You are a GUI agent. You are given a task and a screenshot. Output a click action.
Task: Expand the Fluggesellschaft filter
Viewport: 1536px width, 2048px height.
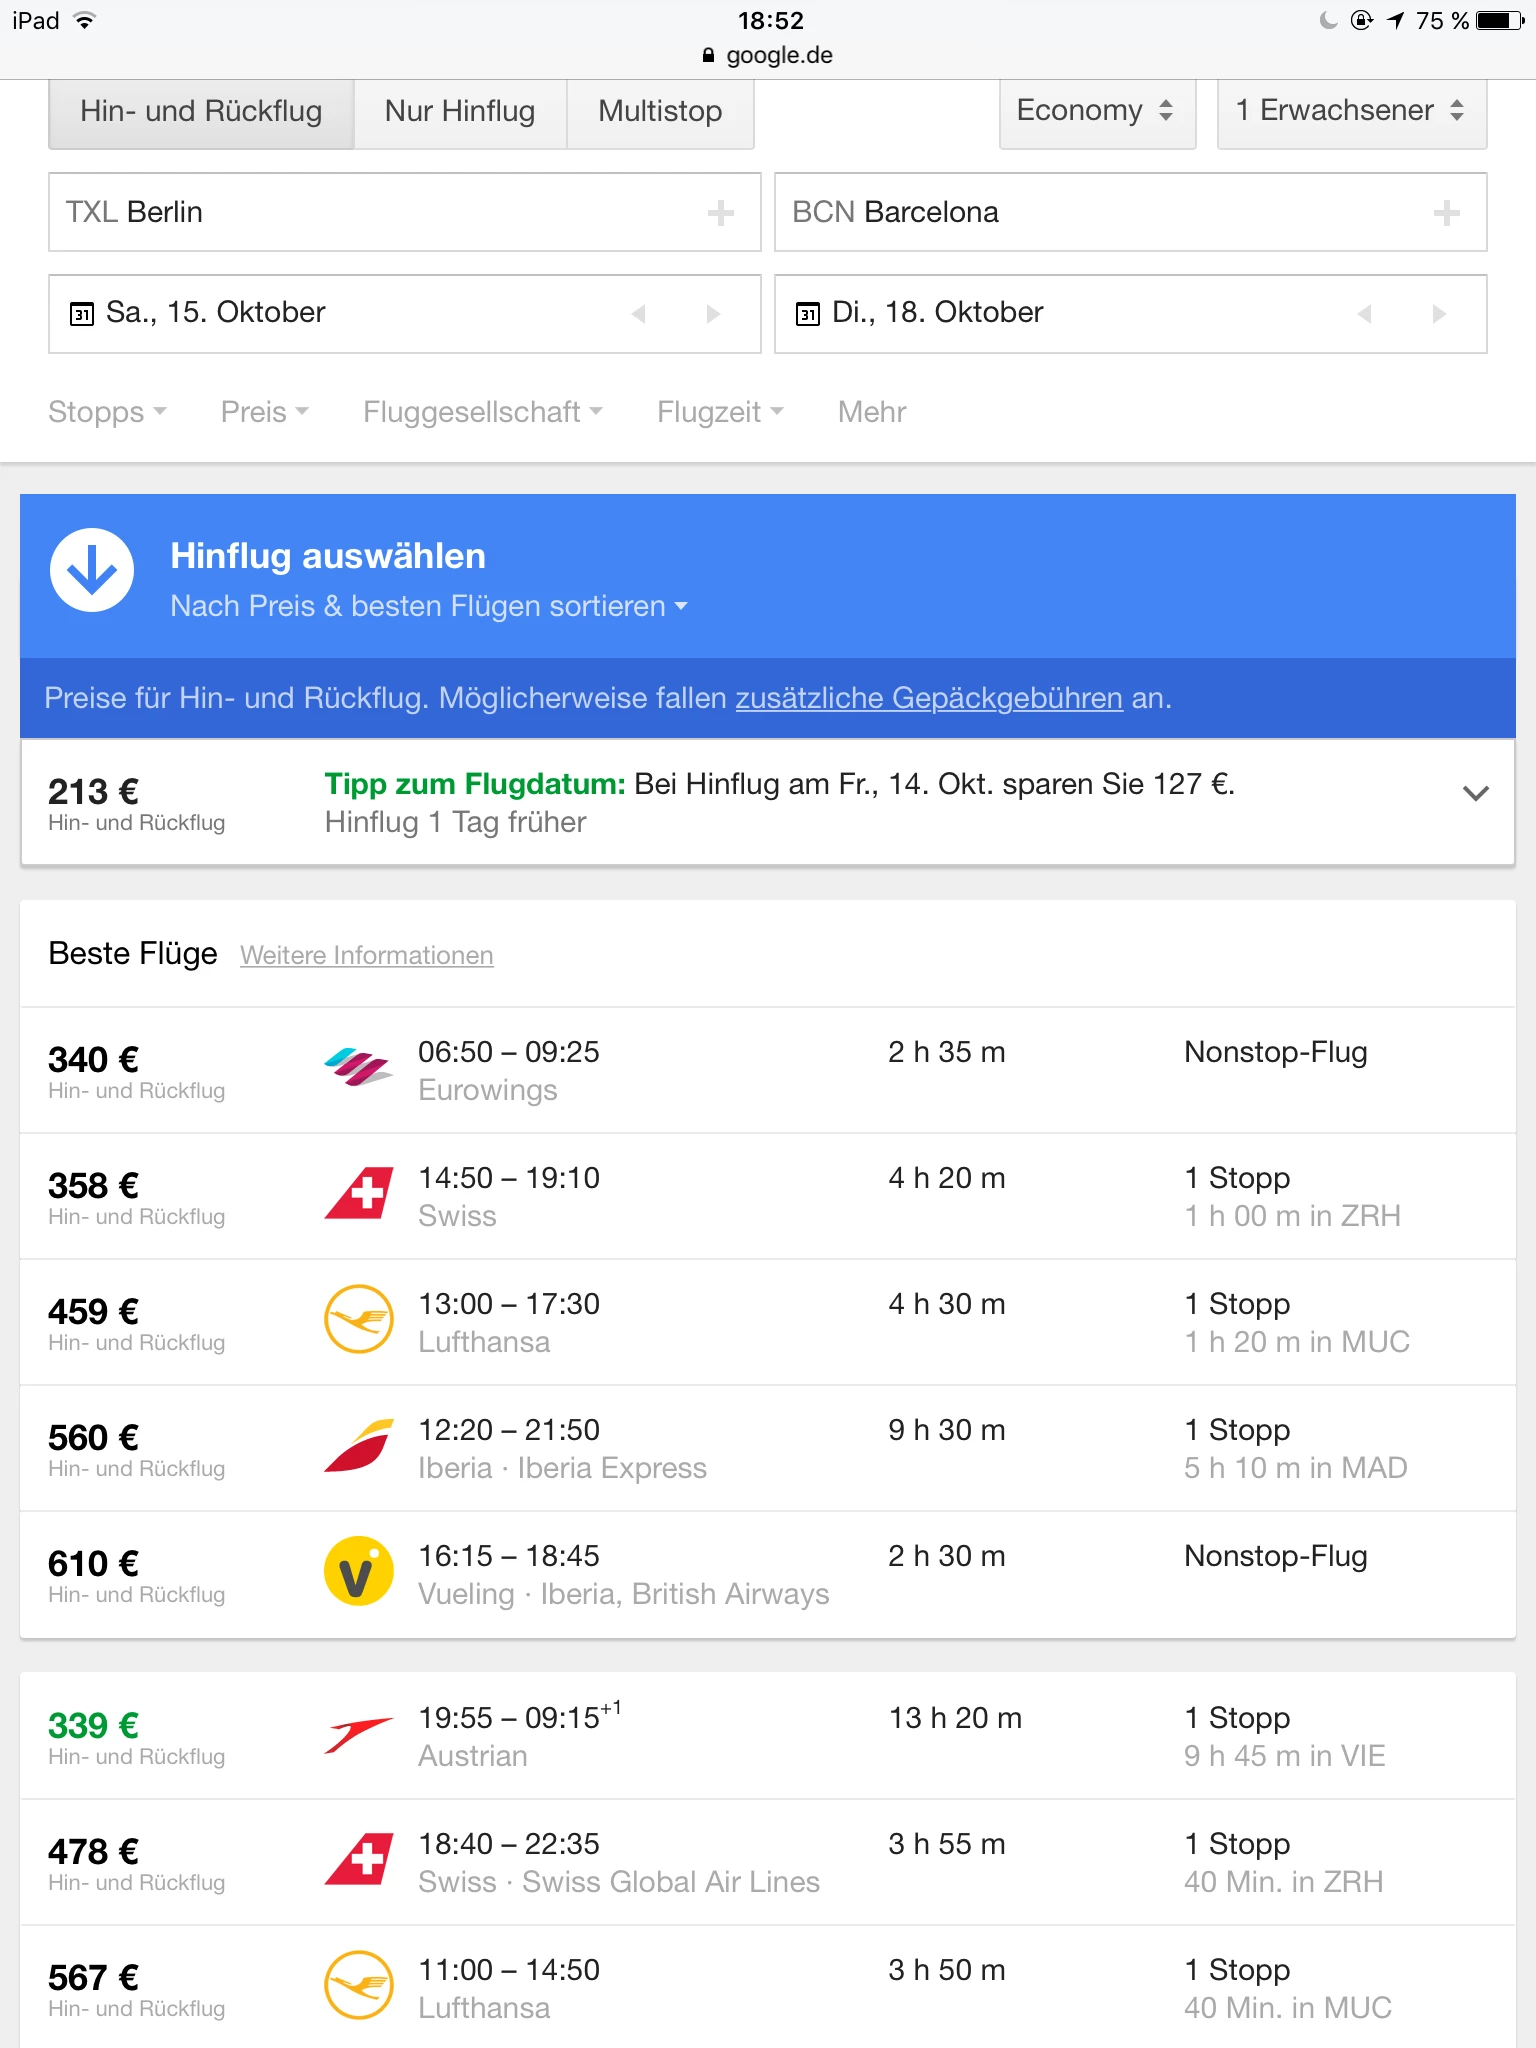482,412
